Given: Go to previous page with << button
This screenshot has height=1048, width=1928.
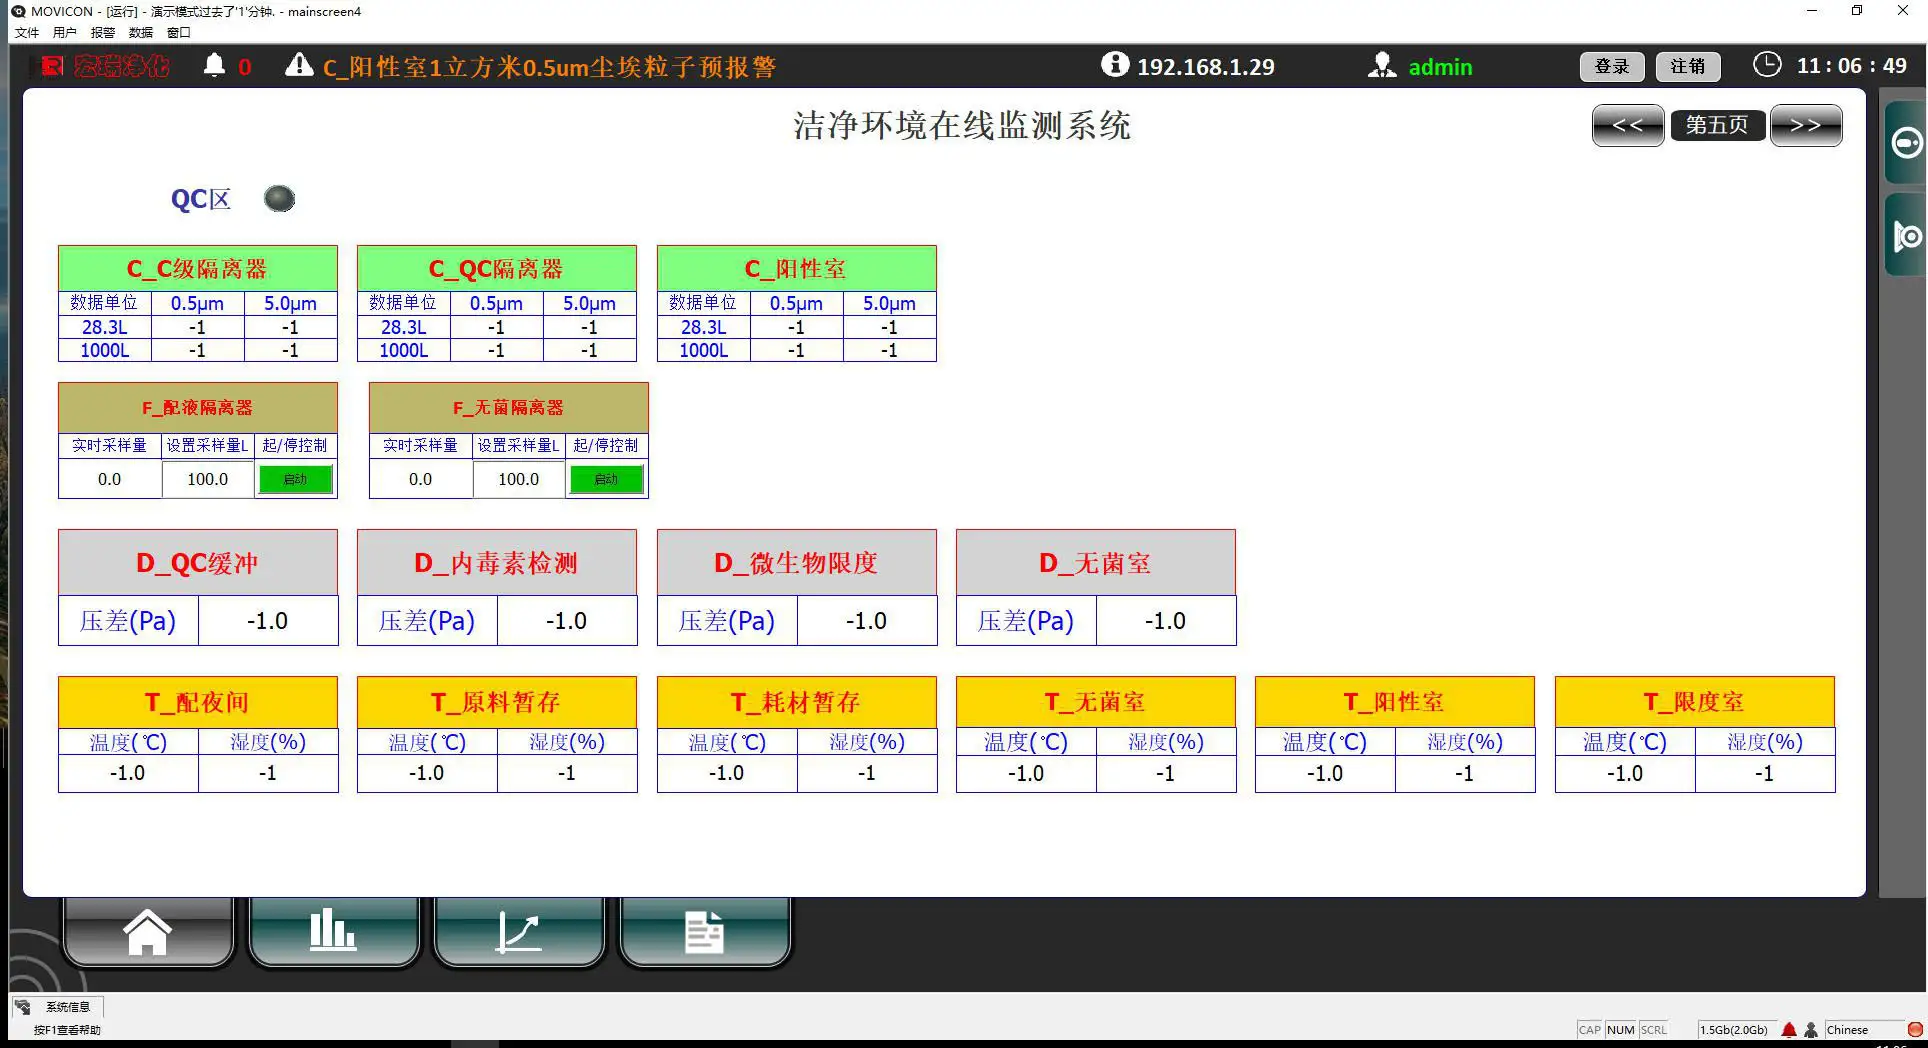Looking at the screenshot, I should coord(1627,125).
